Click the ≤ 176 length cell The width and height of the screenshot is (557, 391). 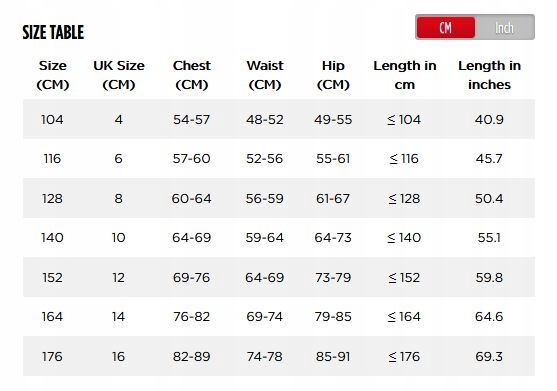404,356
